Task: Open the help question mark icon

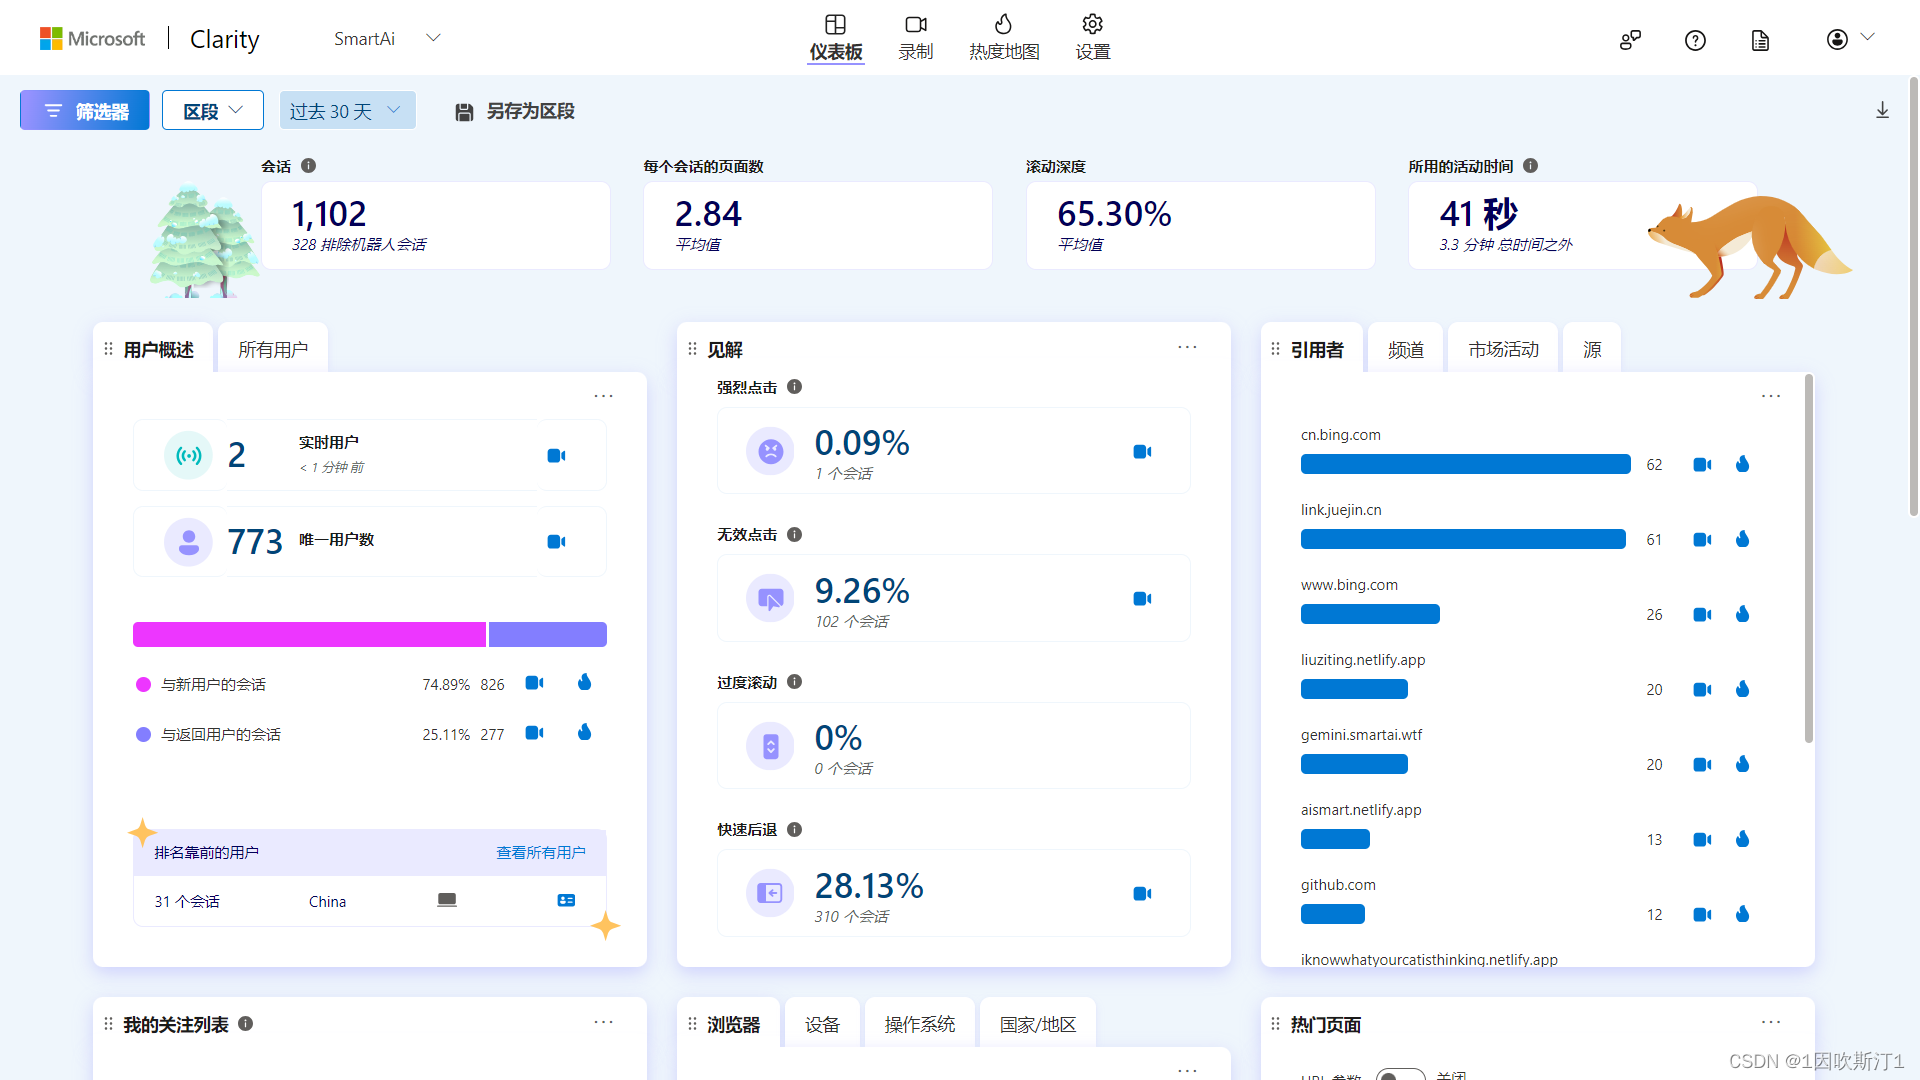Action: [1695, 40]
